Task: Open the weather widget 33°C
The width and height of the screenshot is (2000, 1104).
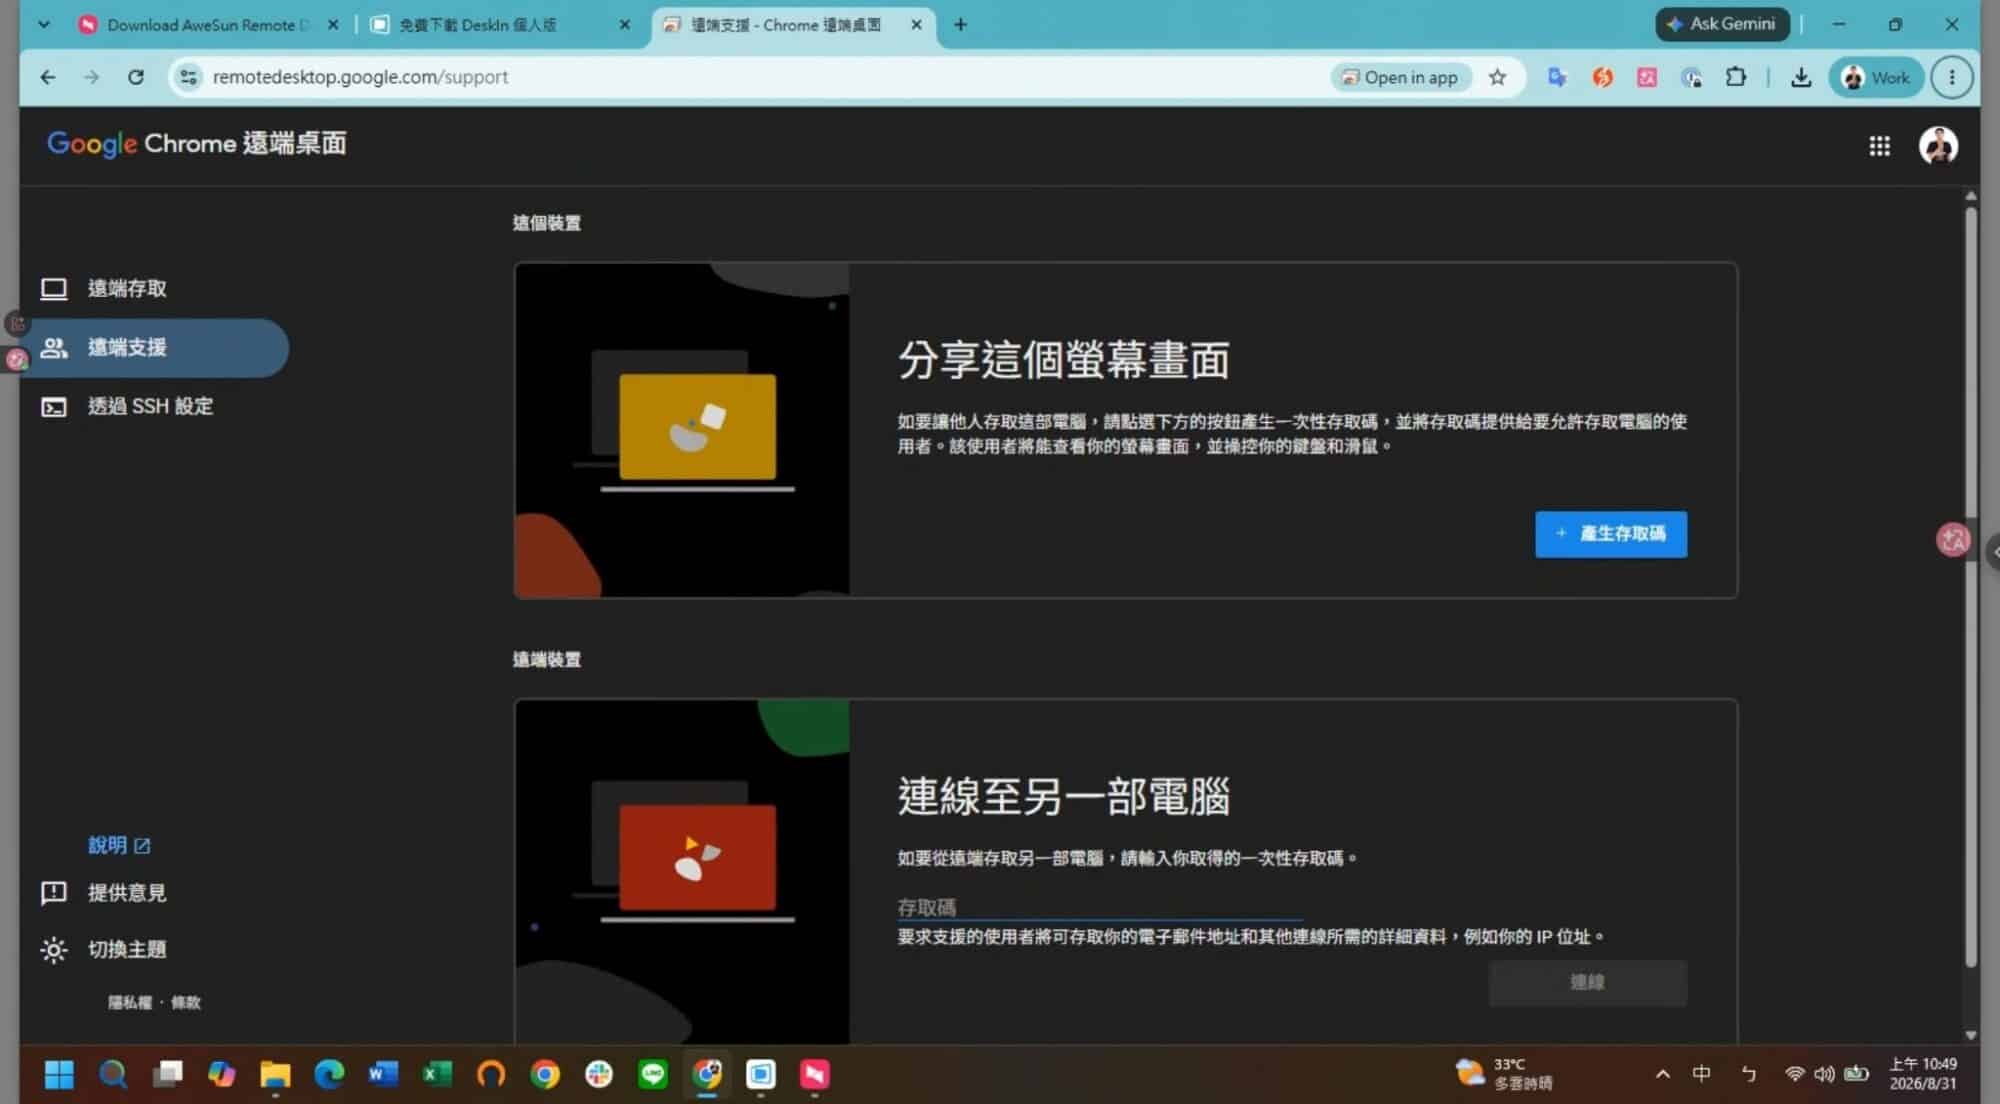Action: [x=1505, y=1074]
